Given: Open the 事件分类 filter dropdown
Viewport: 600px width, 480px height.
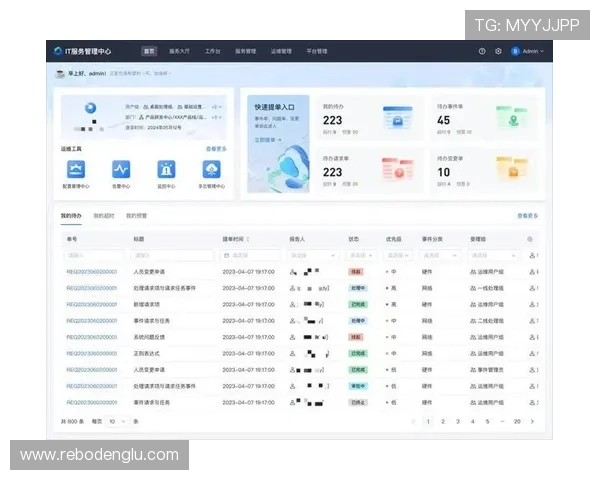Looking at the screenshot, I should (x=440, y=255).
